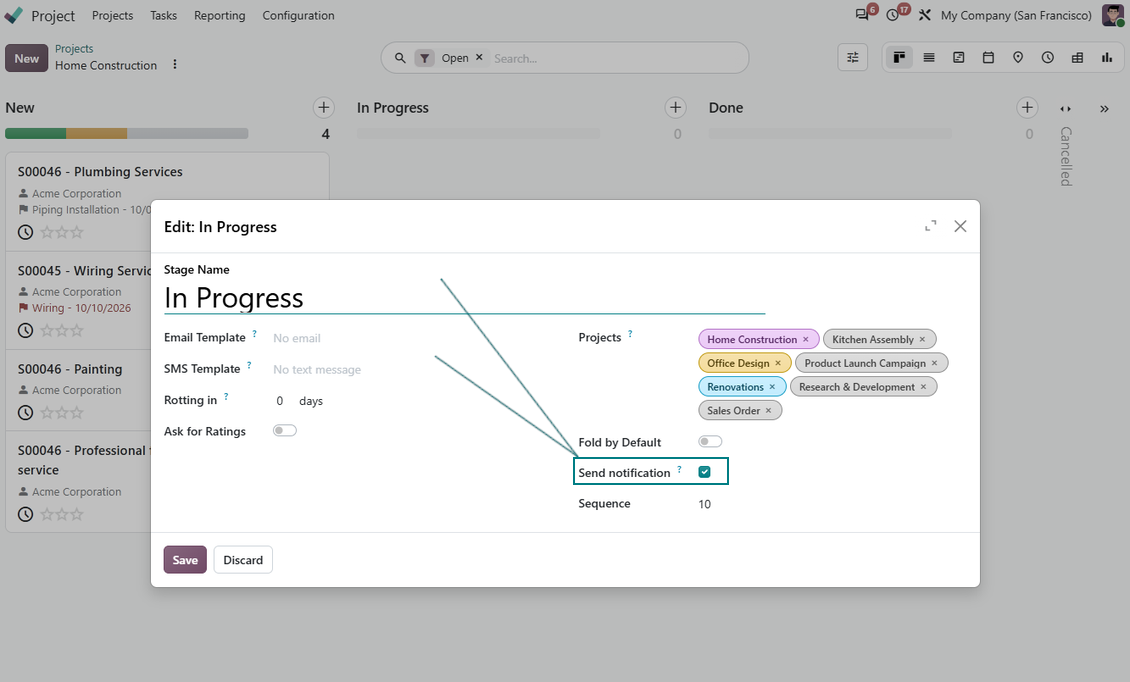Open the Projects menu
1130x682 pixels.
click(112, 15)
